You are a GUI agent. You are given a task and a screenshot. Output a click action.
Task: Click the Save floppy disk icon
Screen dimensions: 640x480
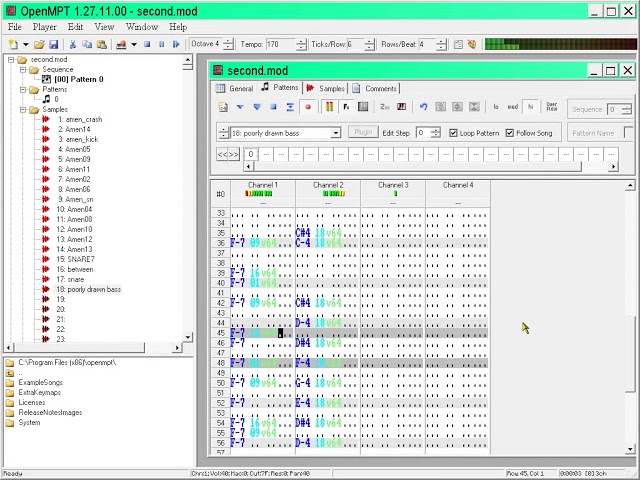[x=54, y=44]
